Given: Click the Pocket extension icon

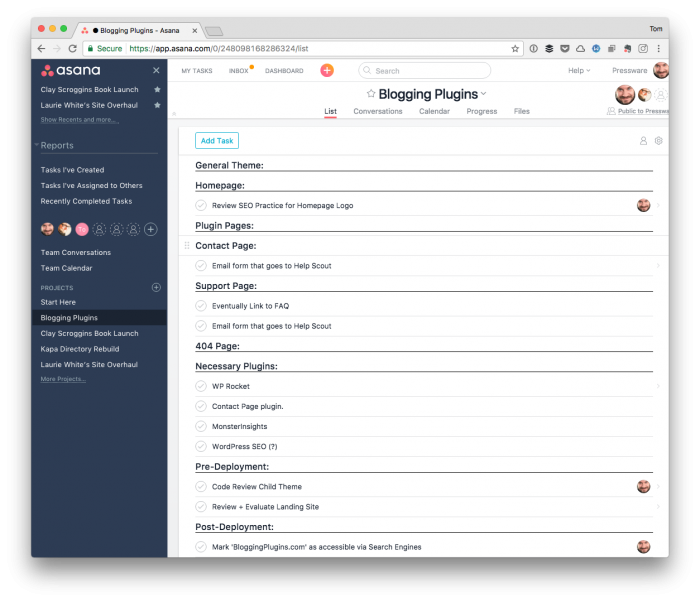Looking at the screenshot, I should (x=565, y=49).
